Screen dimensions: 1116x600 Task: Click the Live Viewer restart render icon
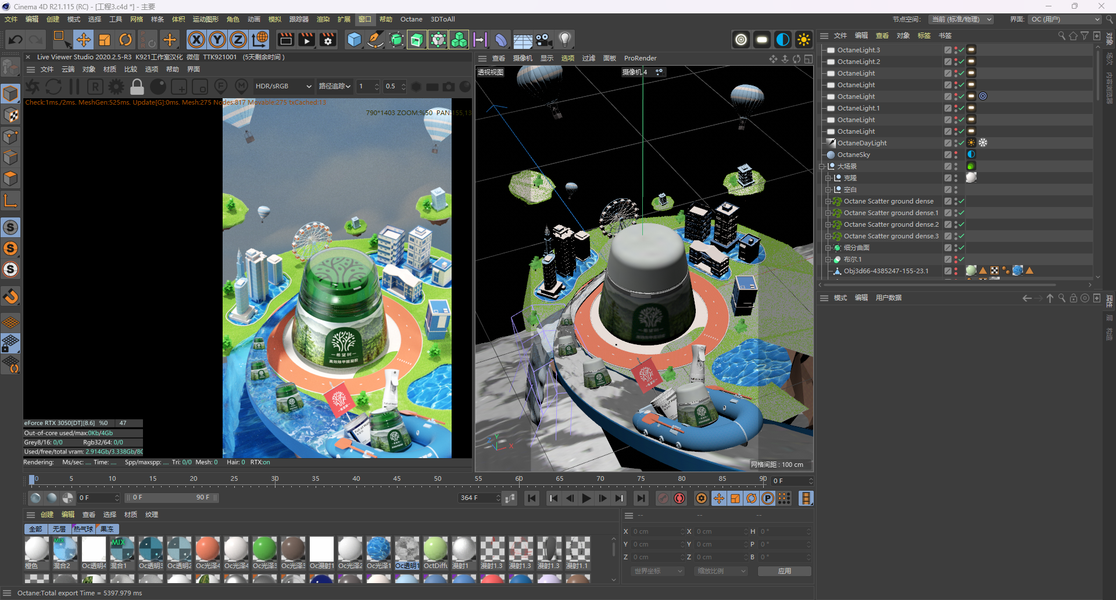53,86
